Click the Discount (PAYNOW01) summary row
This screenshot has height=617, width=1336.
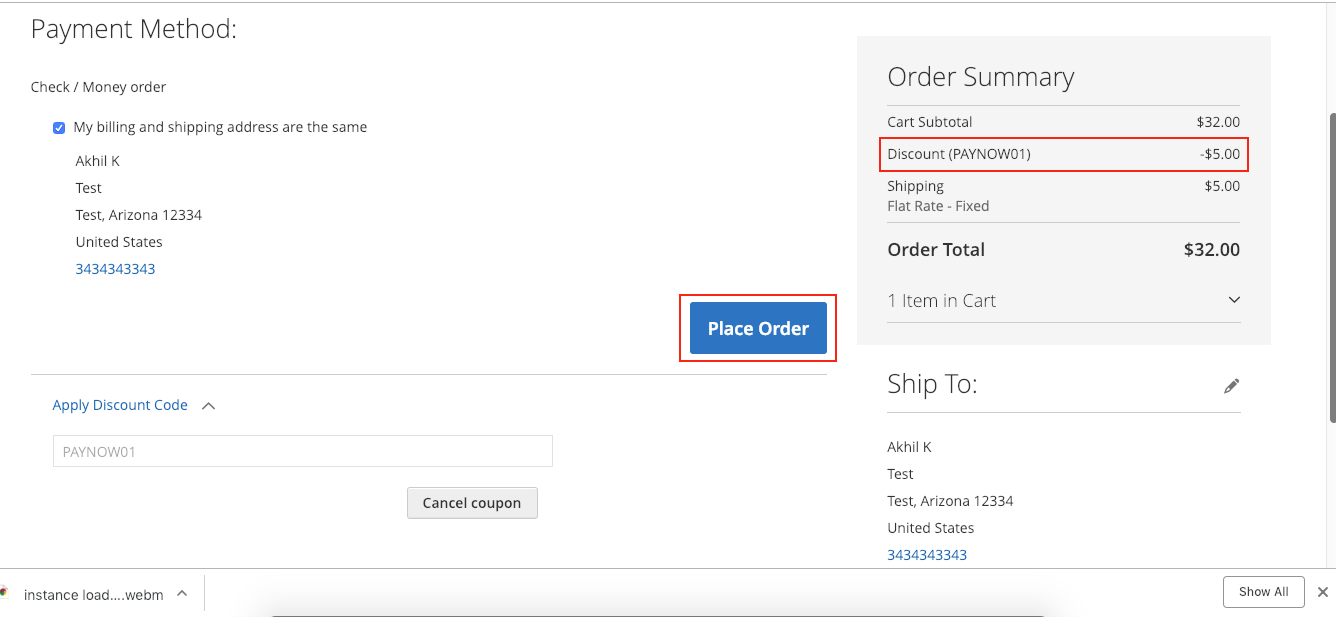[1063, 154]
